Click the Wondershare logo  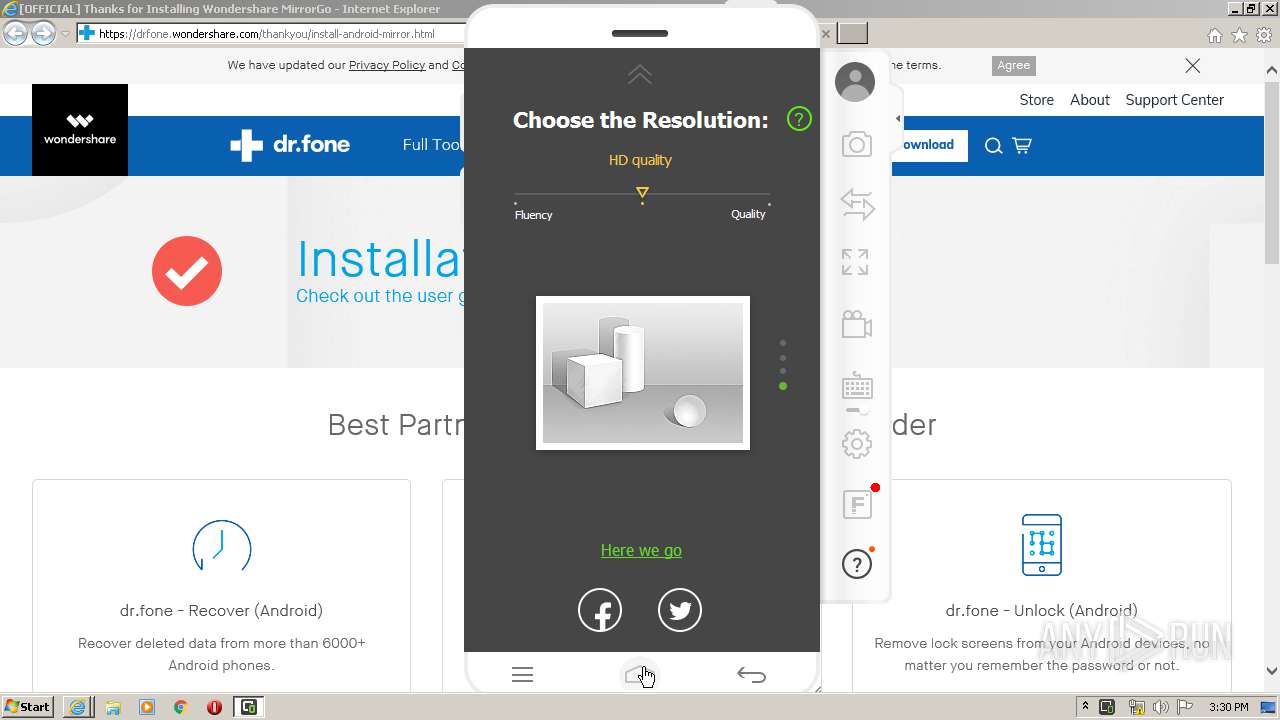(80, 130)
